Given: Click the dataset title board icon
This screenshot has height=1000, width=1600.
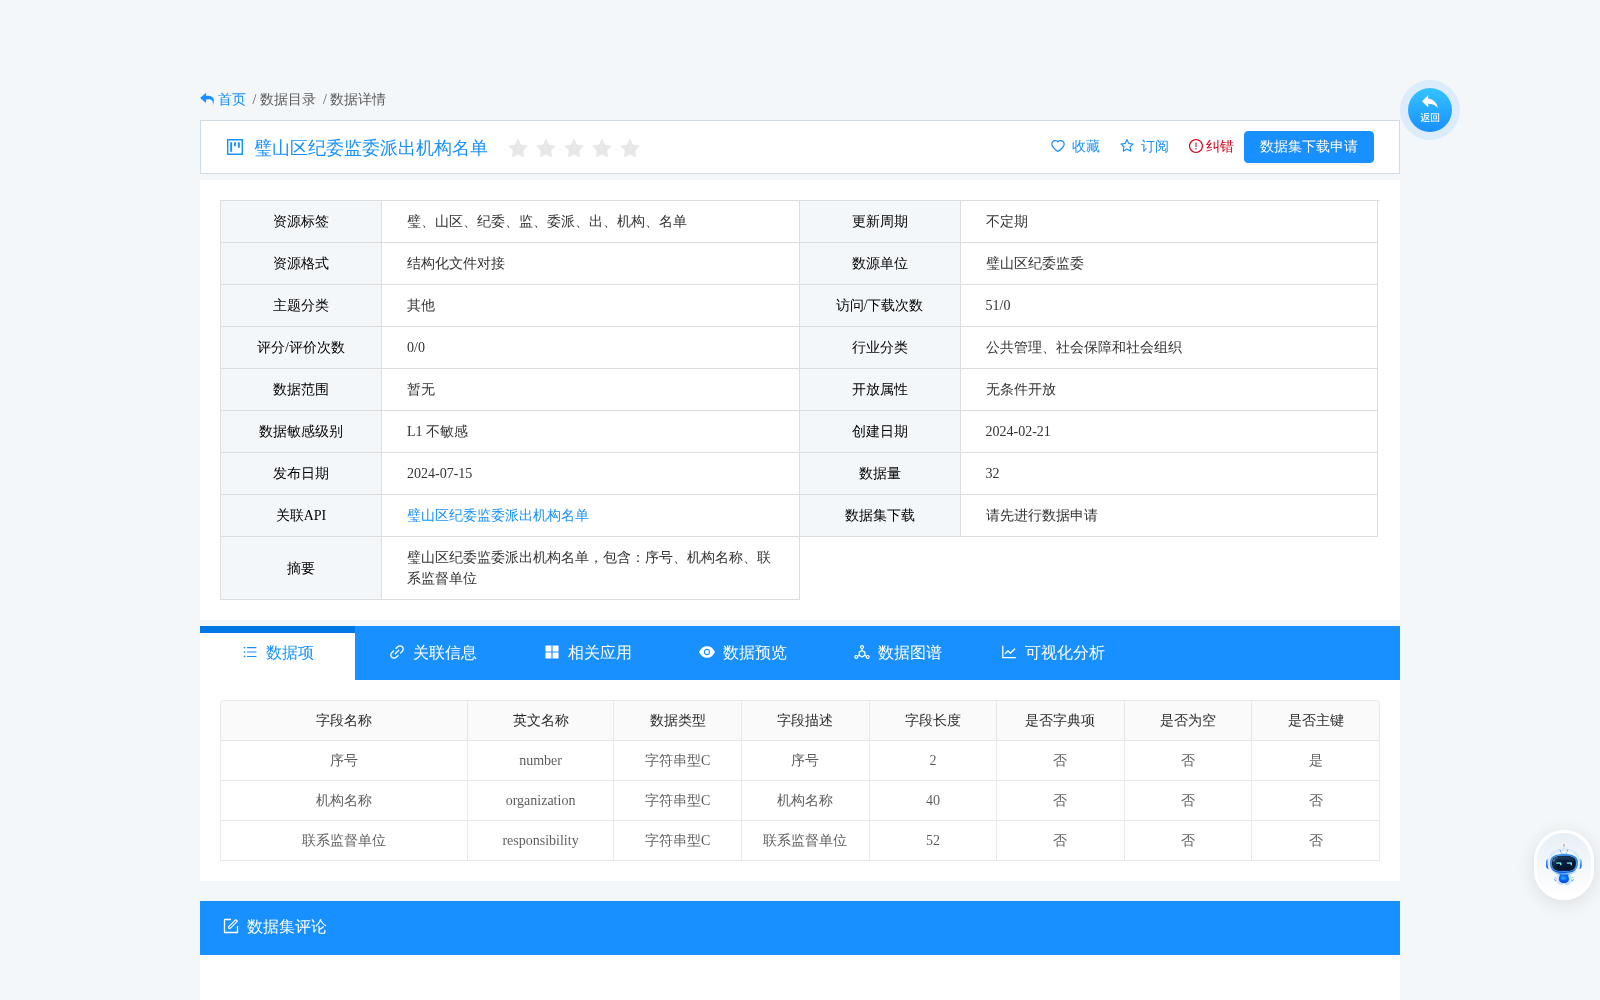Looking at the screenshot, I should point(235,147).
